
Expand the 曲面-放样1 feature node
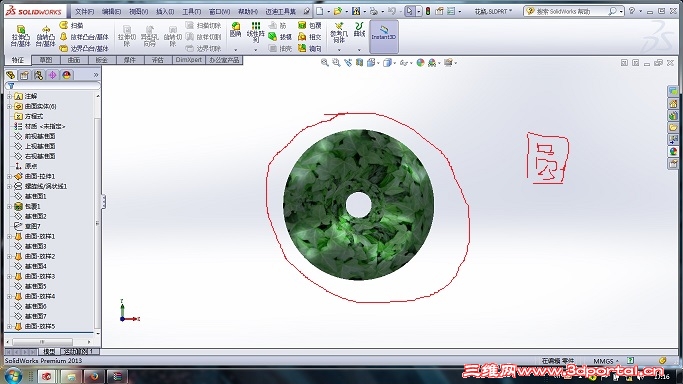pyautogui.click(x=9, y=236)
